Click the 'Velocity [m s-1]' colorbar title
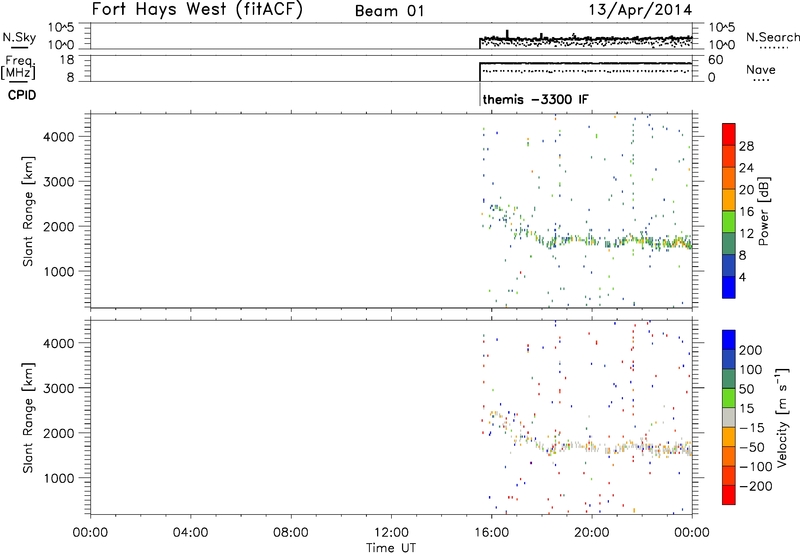The width and height of the screenshot is (800, 554). [x=782, y=418]
